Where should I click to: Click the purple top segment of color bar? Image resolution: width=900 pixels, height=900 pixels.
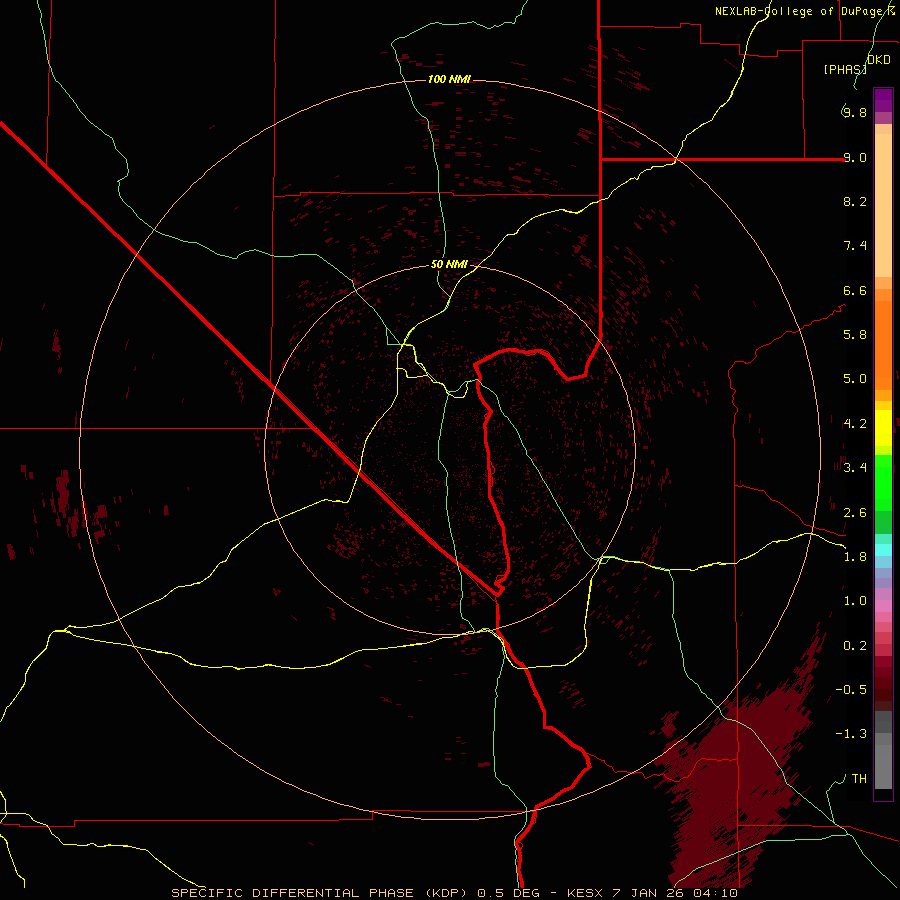tap(883, 100)
